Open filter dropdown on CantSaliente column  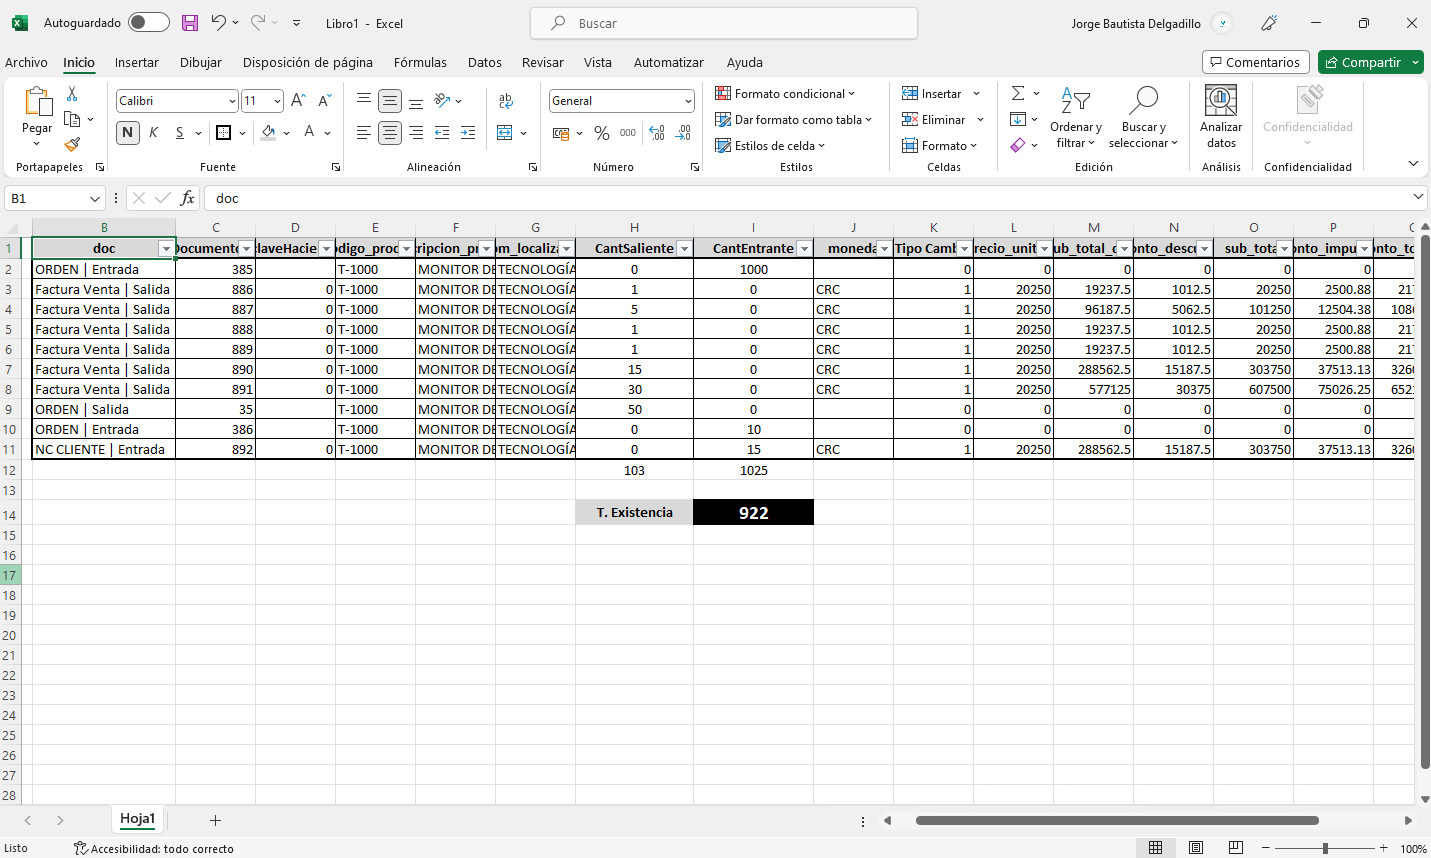click(x=684, y=249)
